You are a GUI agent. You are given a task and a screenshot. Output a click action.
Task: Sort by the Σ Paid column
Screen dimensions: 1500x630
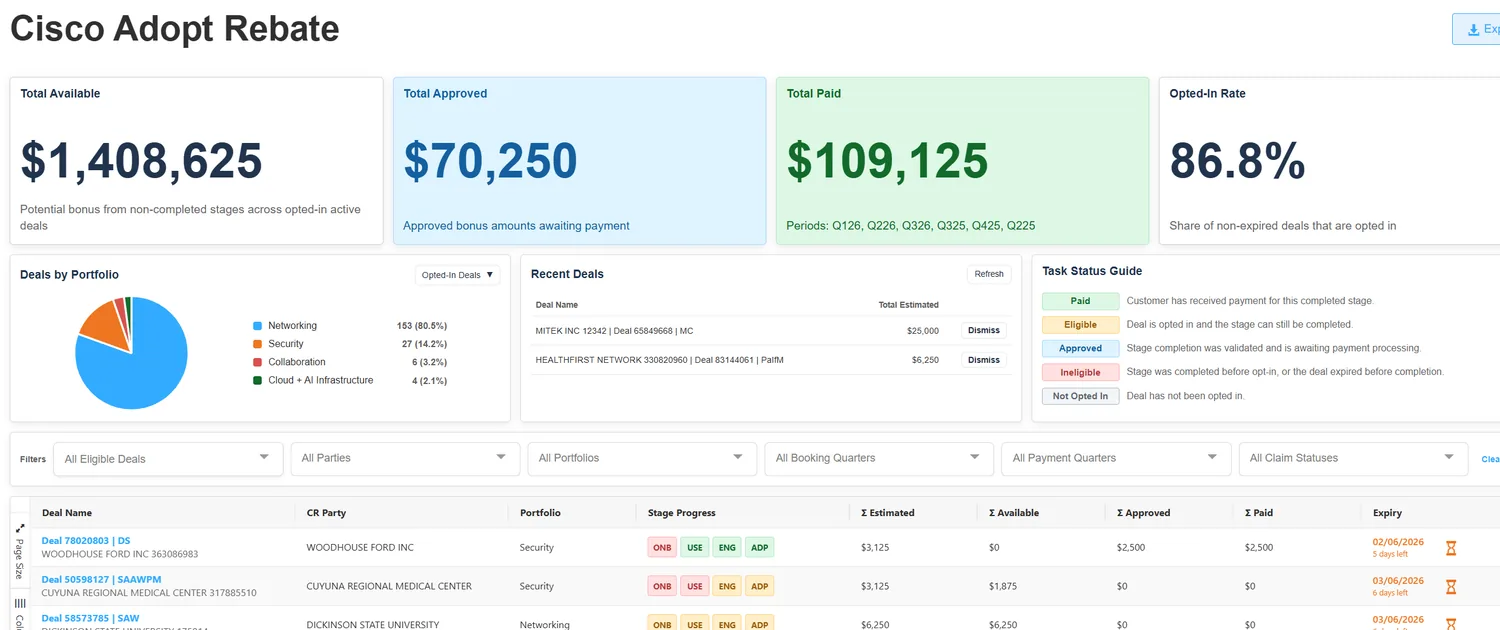tap(1259, 513)
